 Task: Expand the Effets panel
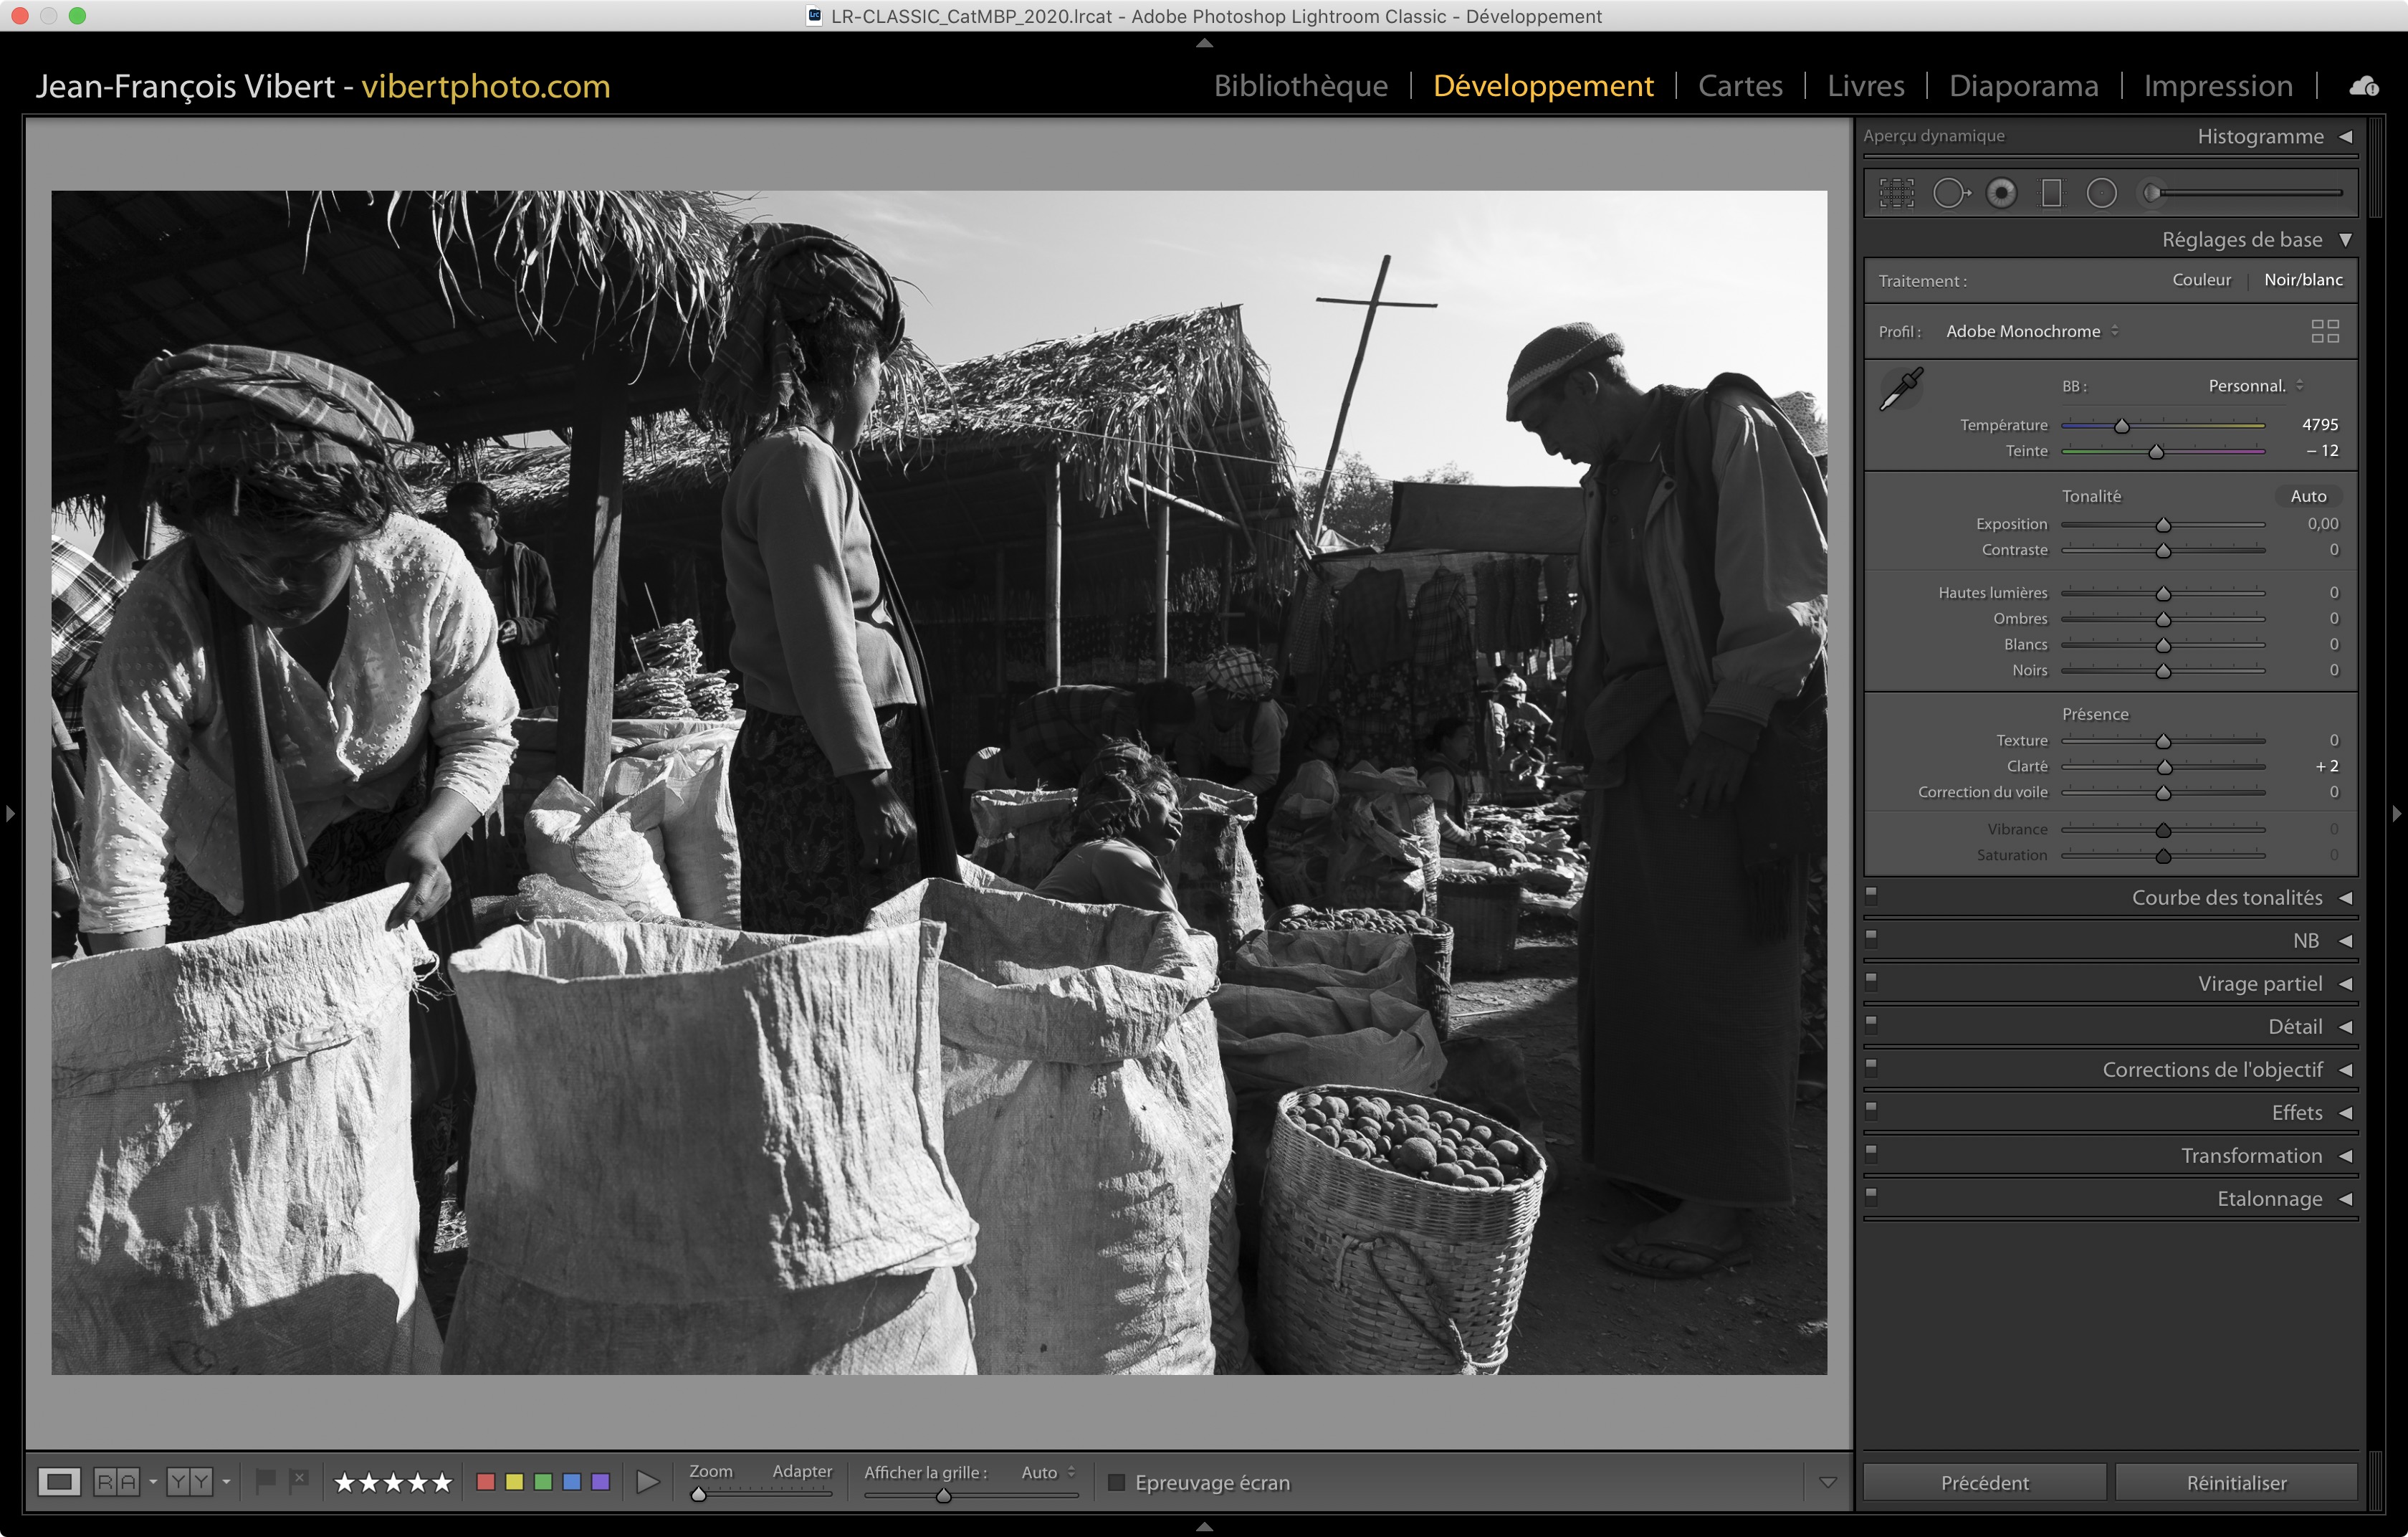tap(2296, 1112)
